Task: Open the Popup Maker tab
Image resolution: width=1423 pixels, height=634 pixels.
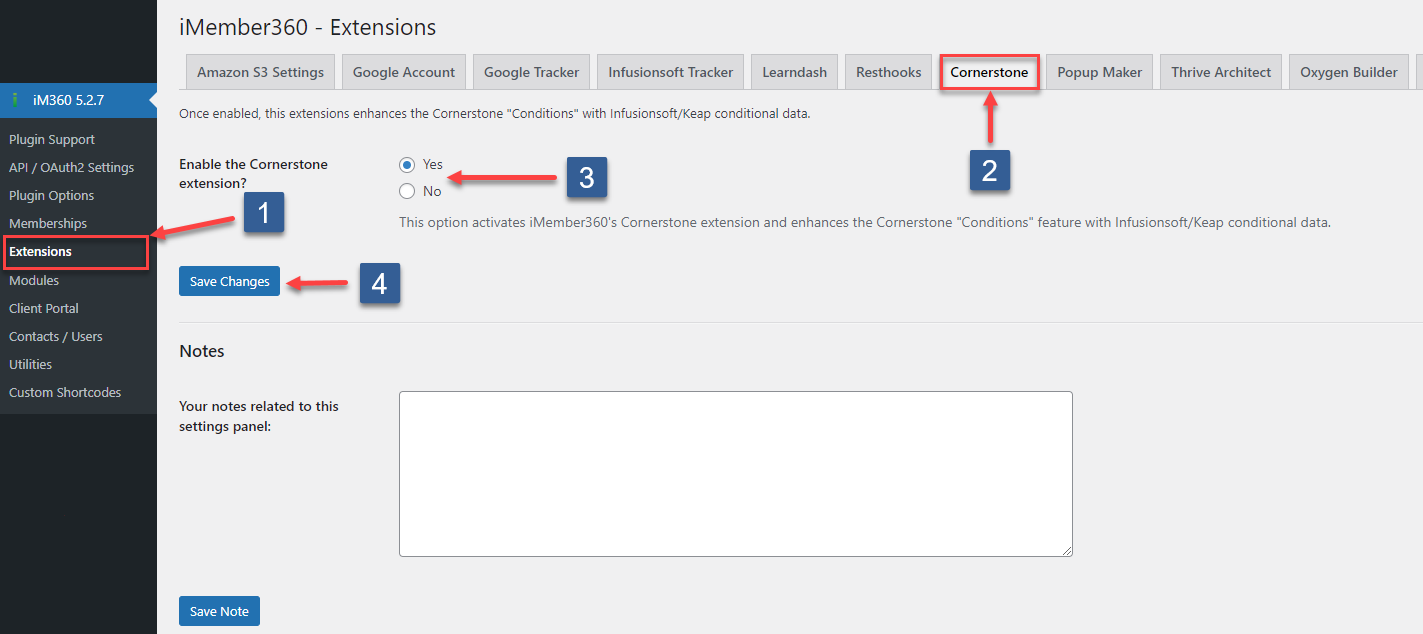Action: pyautogui.click(x=1098, y=71)
